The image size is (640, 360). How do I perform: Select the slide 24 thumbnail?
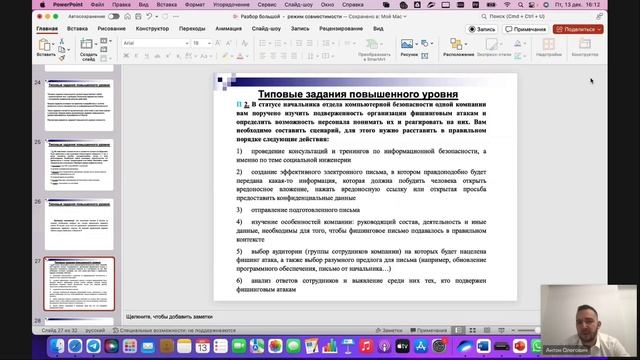79,105
